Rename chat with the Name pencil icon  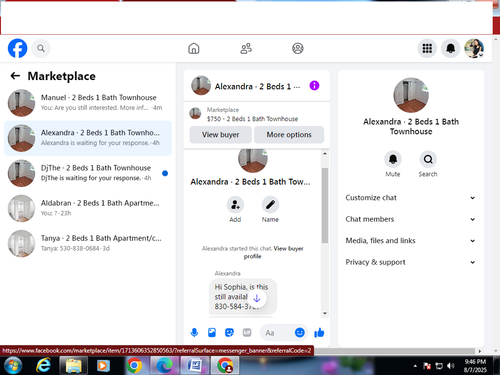[x=270, y=204]
